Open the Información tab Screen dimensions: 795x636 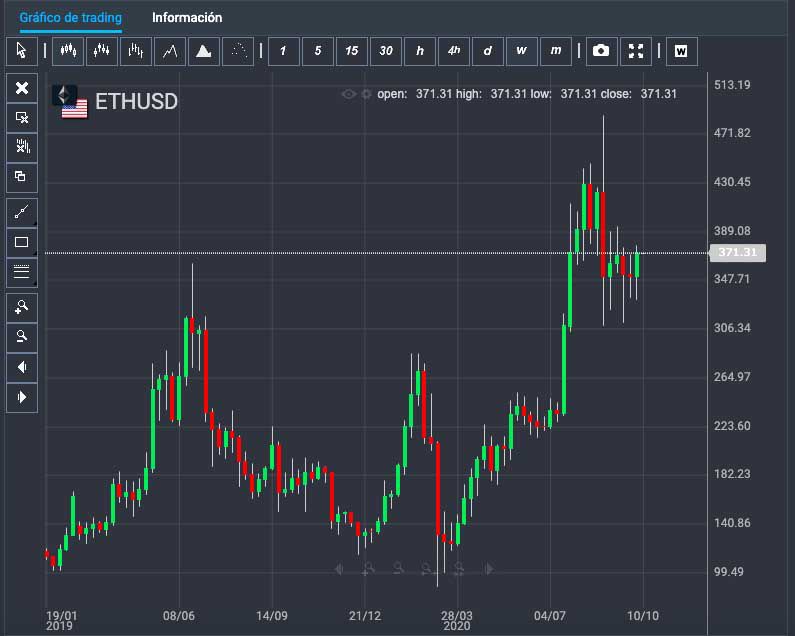click(x=187, y=18)
